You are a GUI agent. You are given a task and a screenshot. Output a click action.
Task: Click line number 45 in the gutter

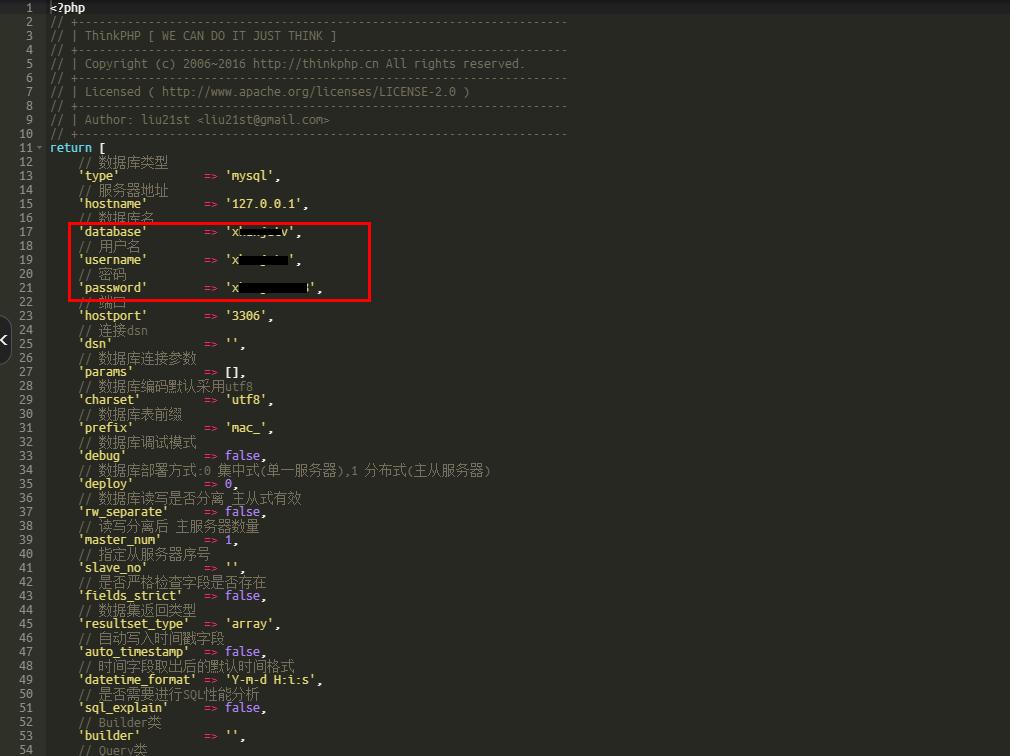pyautogui.click(x=26, y=624)
